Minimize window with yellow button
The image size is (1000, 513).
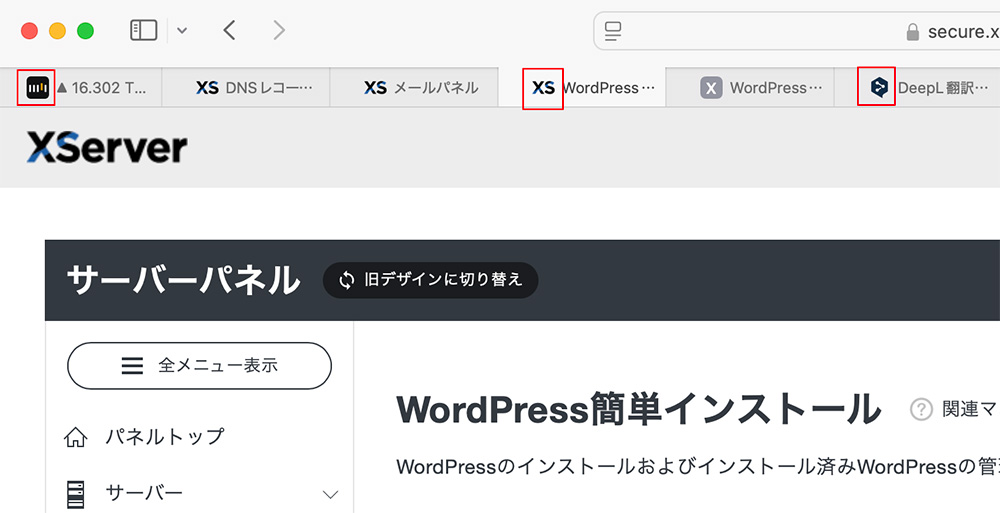[57, 31]
